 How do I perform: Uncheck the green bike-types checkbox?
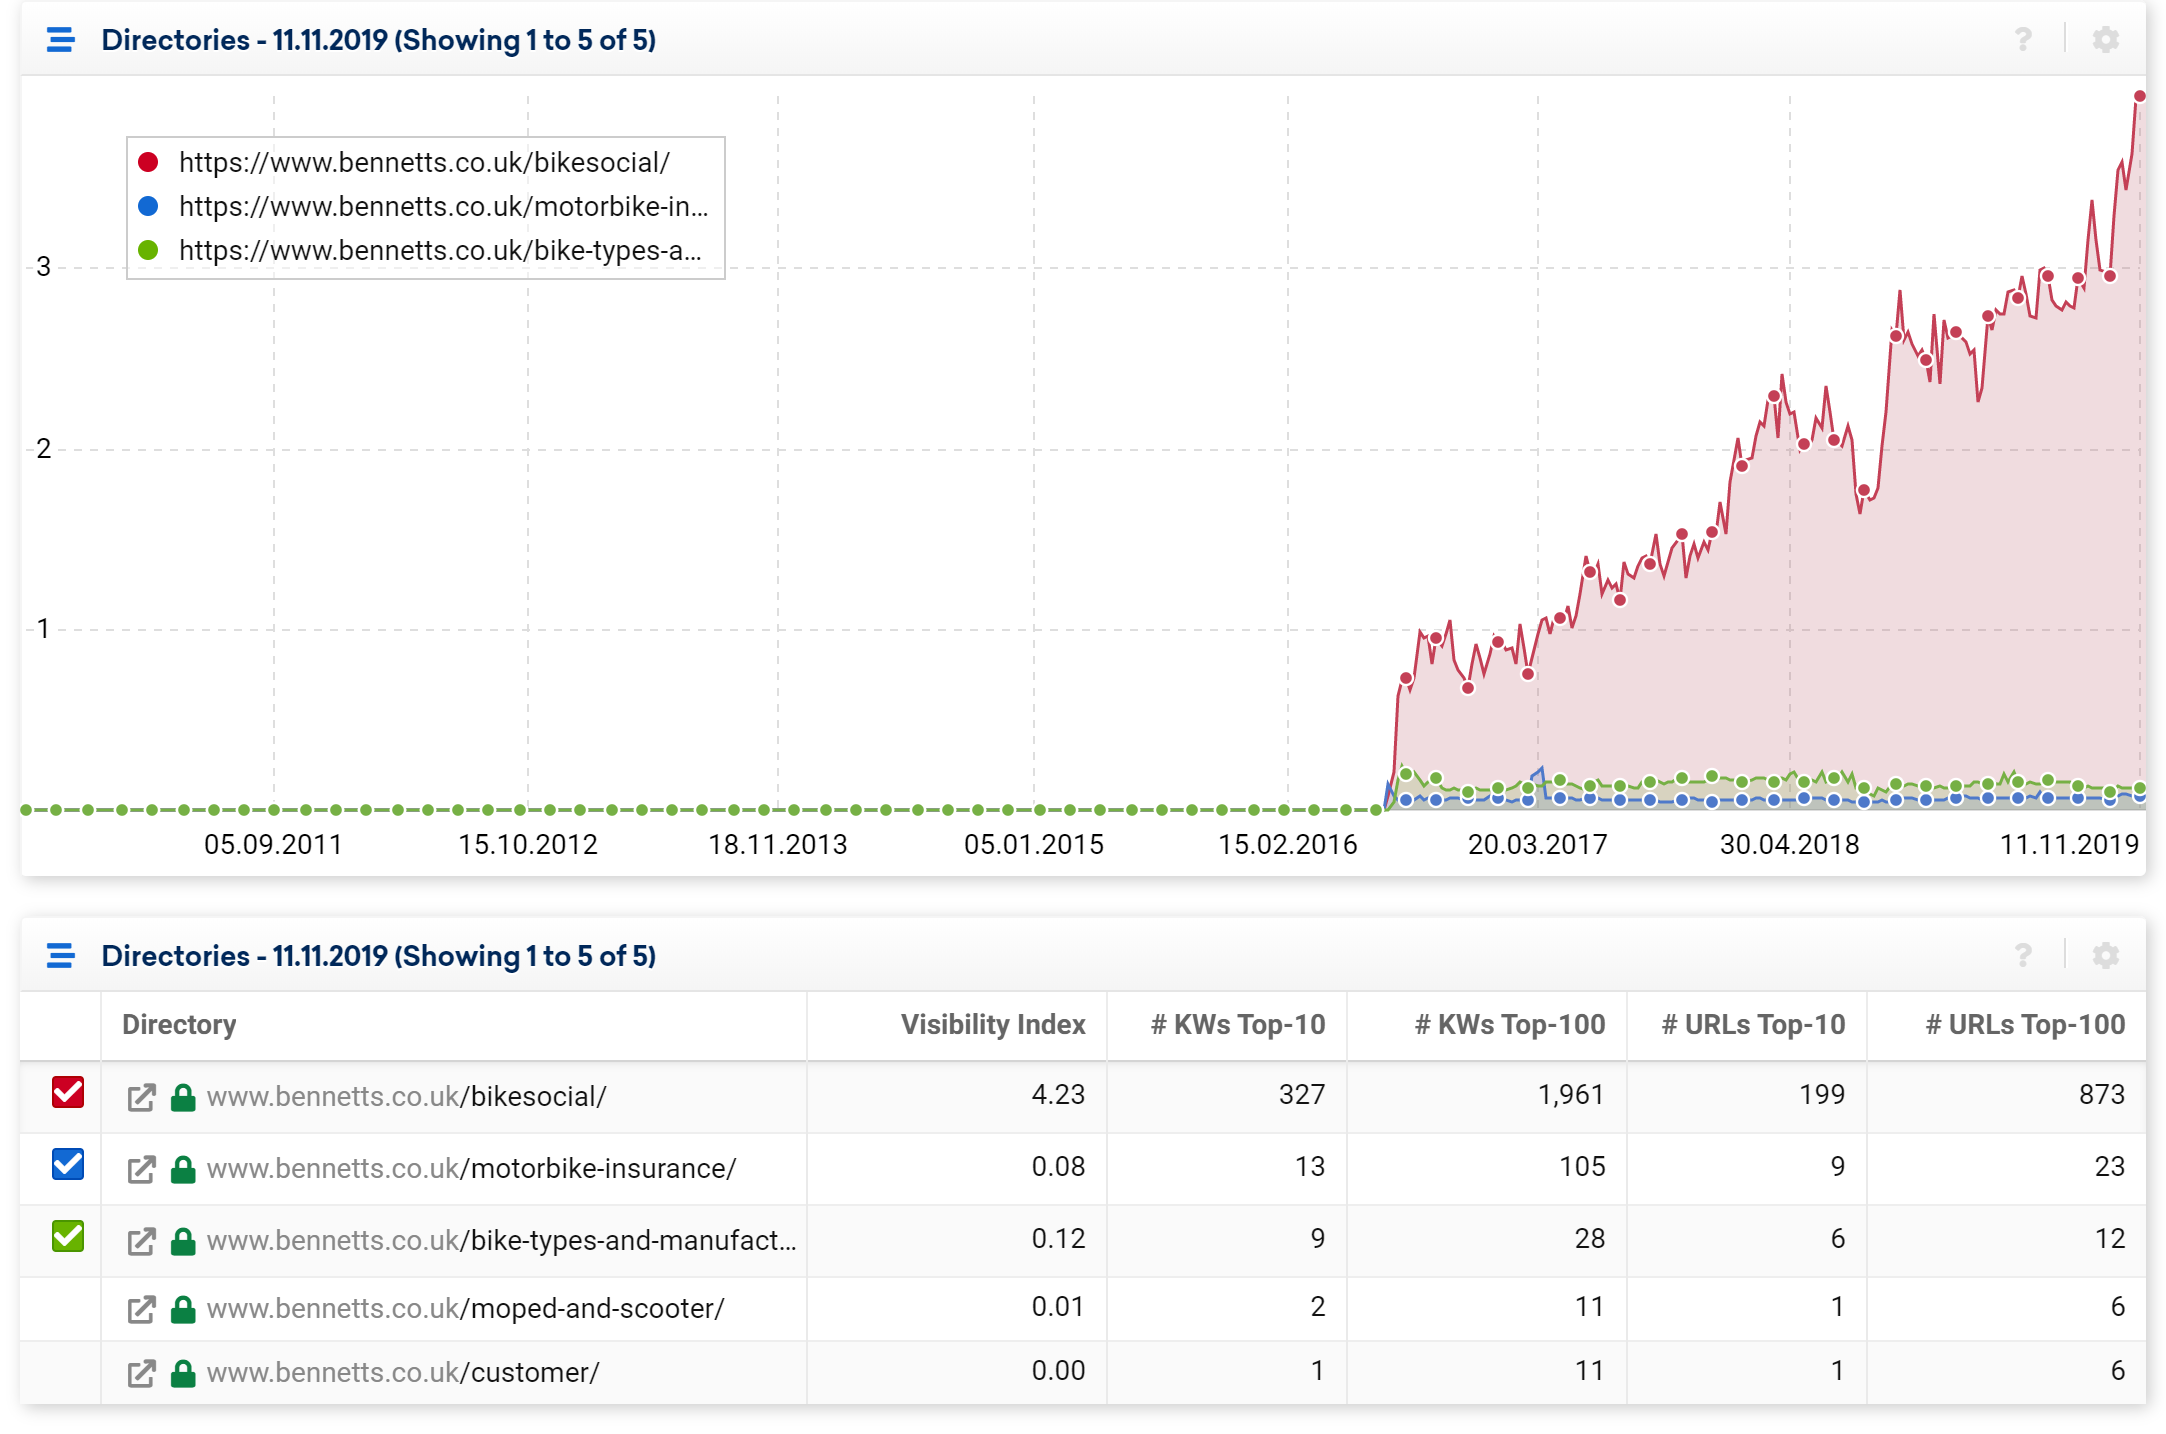point(68,1237)
